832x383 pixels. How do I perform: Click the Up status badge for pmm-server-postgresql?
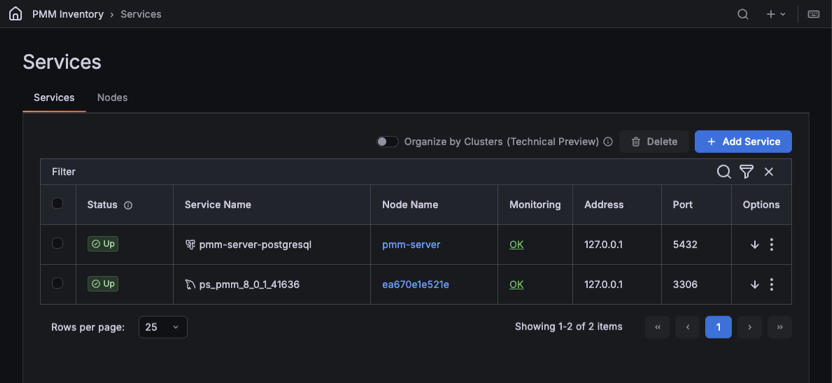click(103, 244)
